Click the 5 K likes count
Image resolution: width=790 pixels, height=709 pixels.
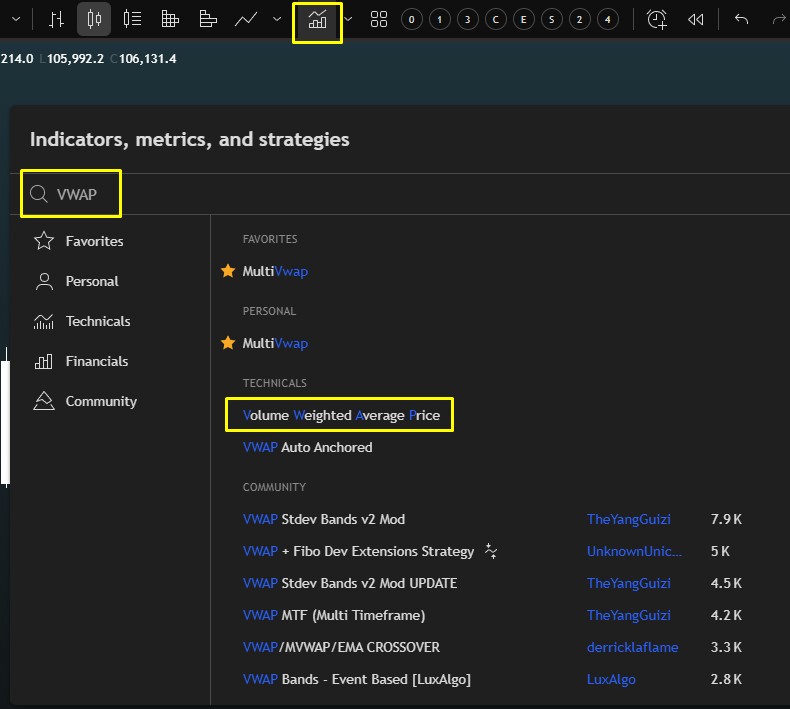point(720,551)
